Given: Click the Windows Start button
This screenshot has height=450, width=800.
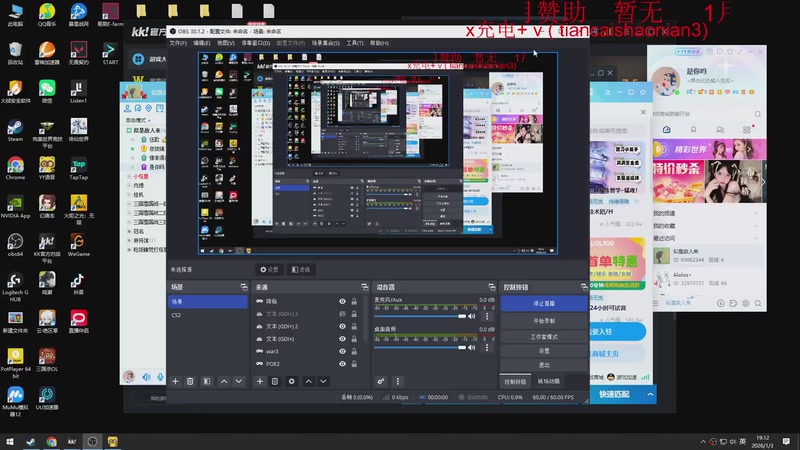Looking at the screenshot, I should (x=10, y=442).
